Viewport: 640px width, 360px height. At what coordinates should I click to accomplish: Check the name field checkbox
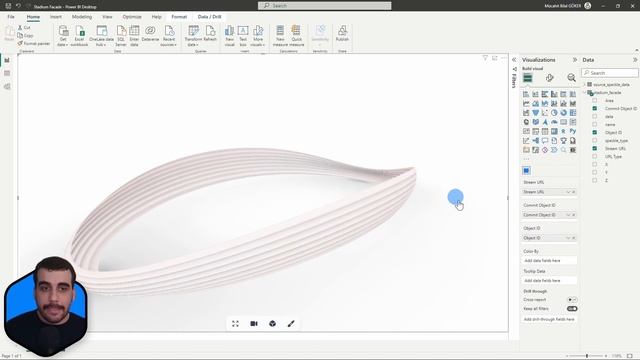(x=595, y=124)
